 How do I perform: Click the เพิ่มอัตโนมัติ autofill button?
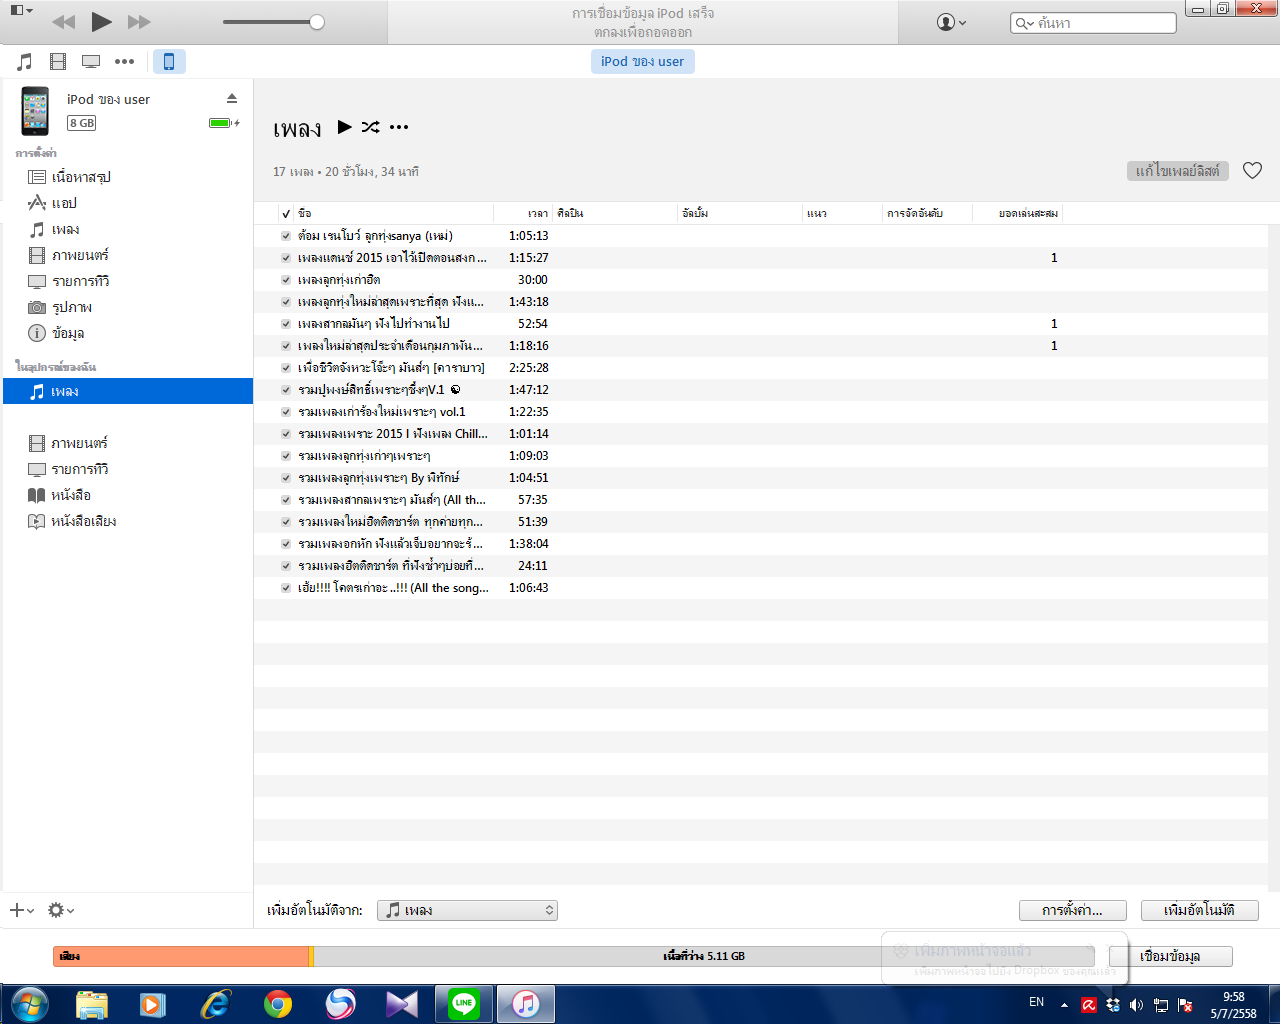1199,910
